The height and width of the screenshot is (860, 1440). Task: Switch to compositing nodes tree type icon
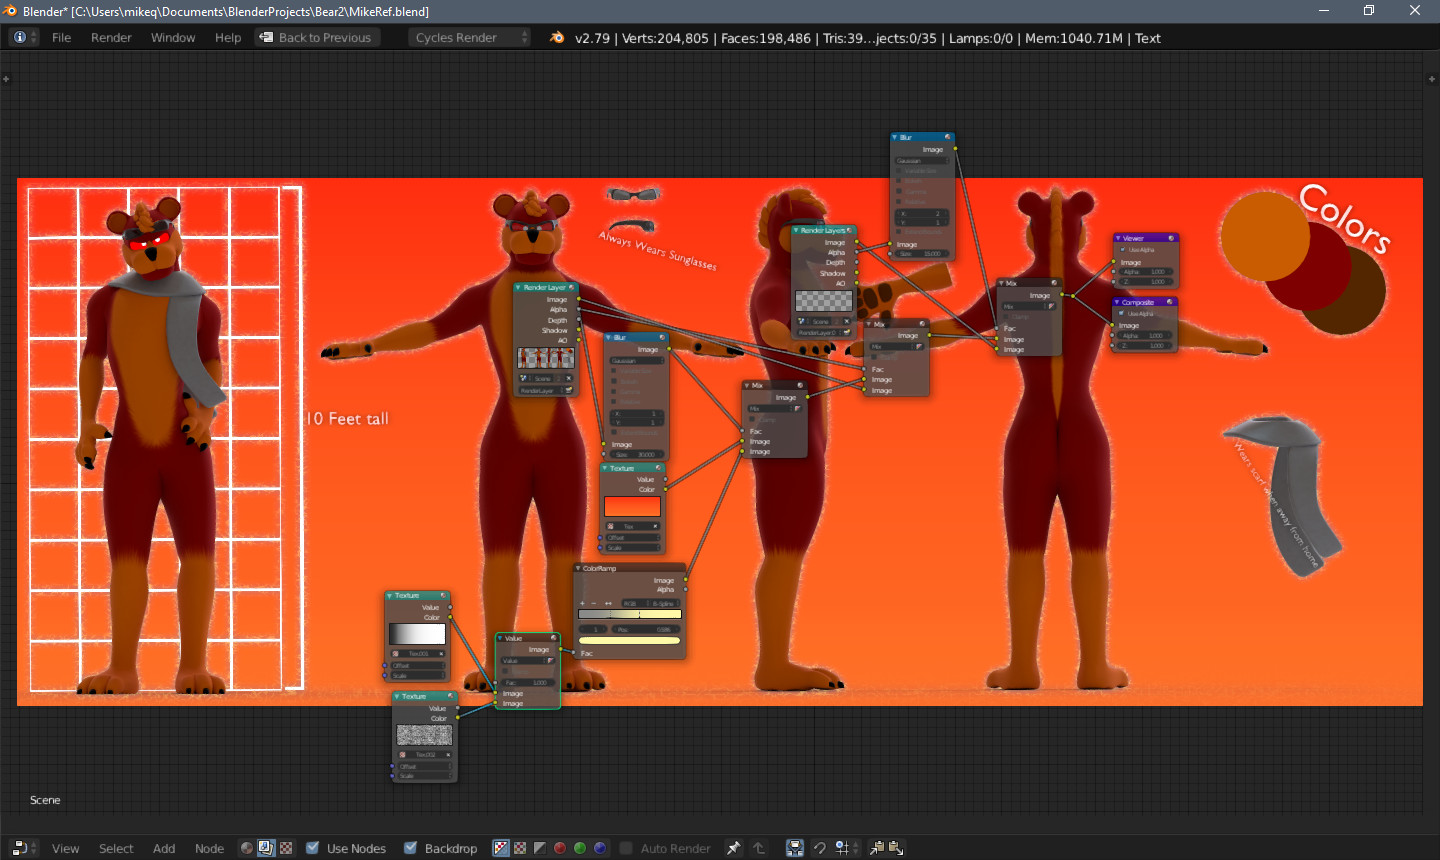(x=266, y=848)
